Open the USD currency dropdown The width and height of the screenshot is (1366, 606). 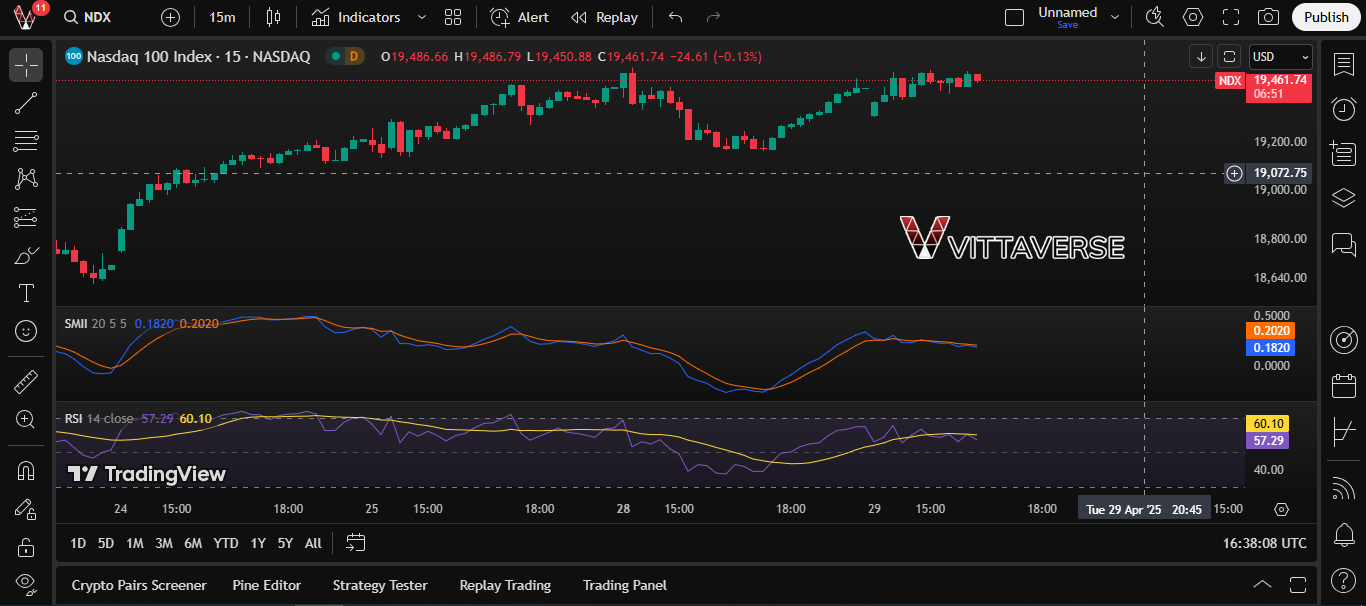pos(1280,57)
